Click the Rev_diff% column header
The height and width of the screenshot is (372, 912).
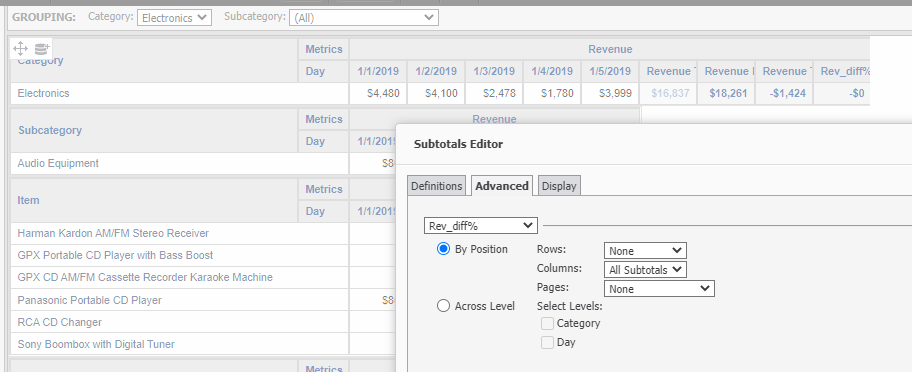pyautogui.click(x=842, y=71)
